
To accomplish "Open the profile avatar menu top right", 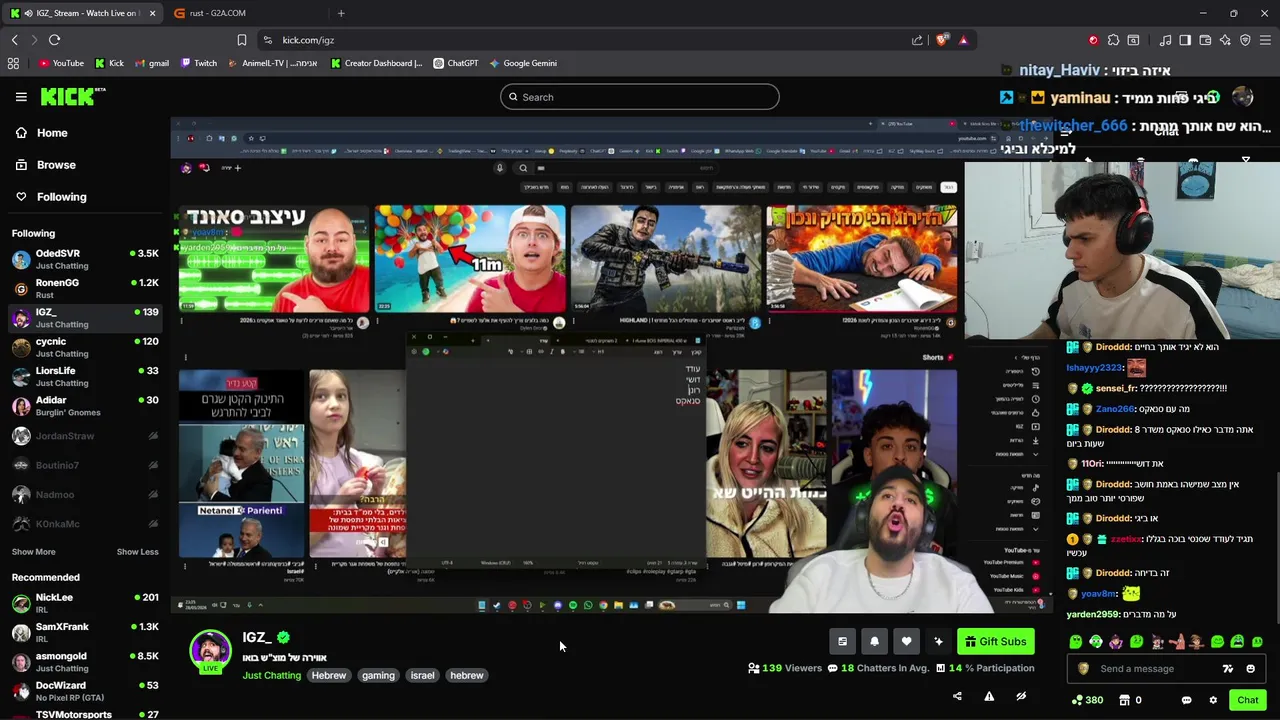I will point(1243,97).
